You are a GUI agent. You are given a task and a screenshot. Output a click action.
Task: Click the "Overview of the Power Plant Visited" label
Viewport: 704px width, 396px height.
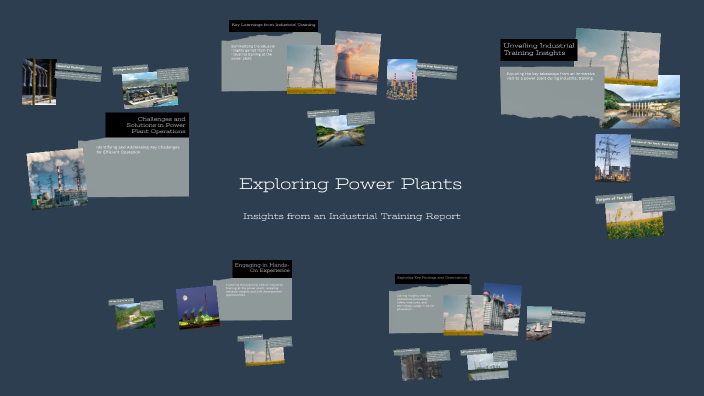click(654, 144)
